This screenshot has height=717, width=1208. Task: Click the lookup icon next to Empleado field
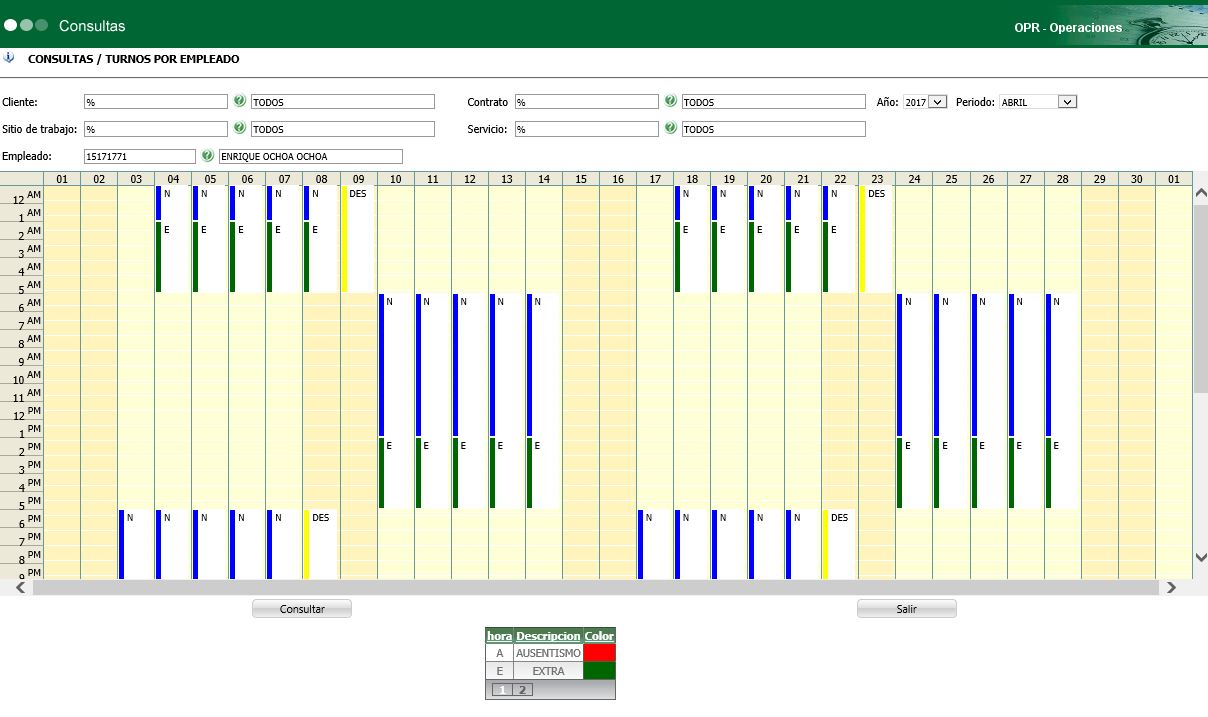tap(208, 156)
